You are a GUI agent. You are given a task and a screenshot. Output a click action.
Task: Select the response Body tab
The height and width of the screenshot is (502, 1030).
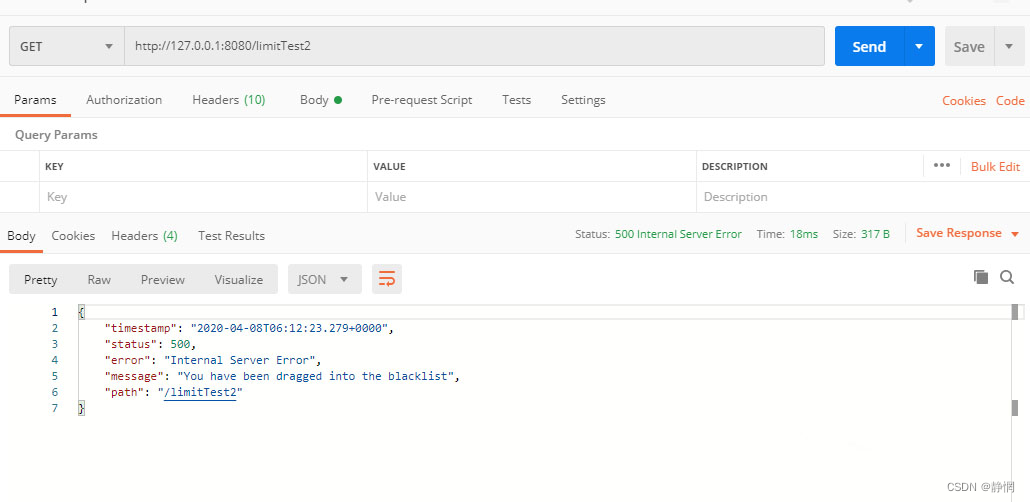(x=21, y=235)
